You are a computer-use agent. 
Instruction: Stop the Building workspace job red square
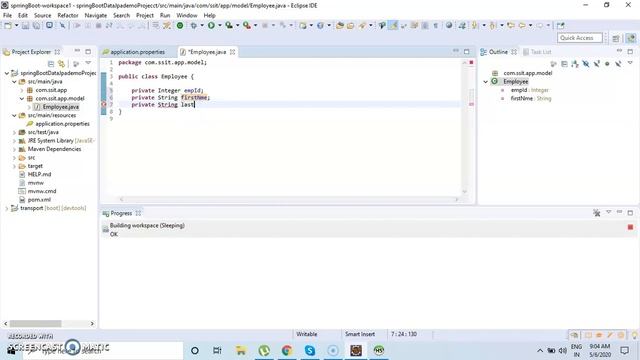tap(630, 227)
